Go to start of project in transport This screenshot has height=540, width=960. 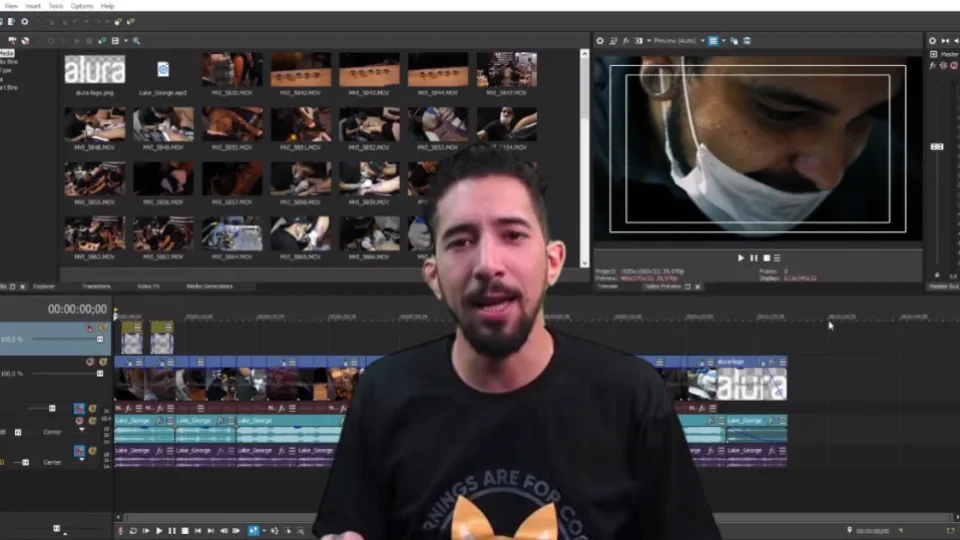tap(198, 531)
